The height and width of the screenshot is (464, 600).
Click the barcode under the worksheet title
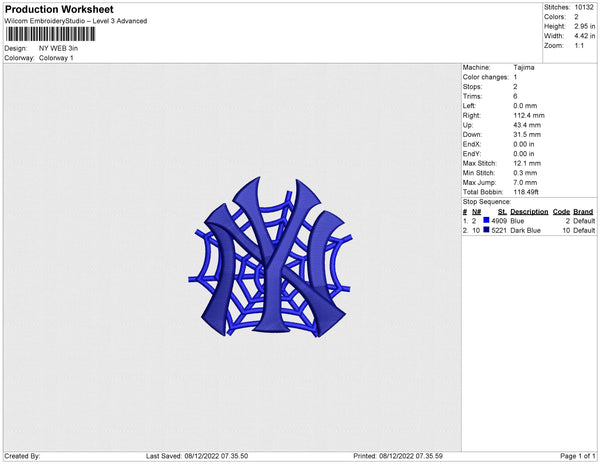[50, 34]
